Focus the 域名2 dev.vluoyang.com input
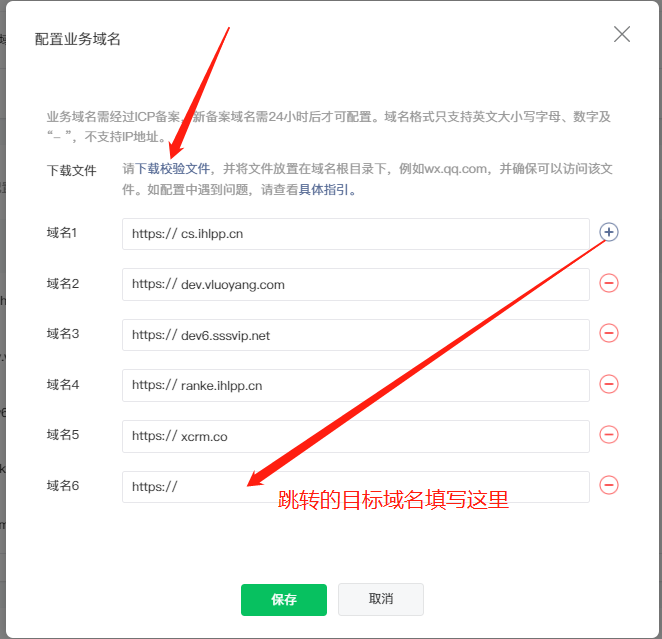The width and height of the screenshot is (662, 639). [x=356, y=284]
